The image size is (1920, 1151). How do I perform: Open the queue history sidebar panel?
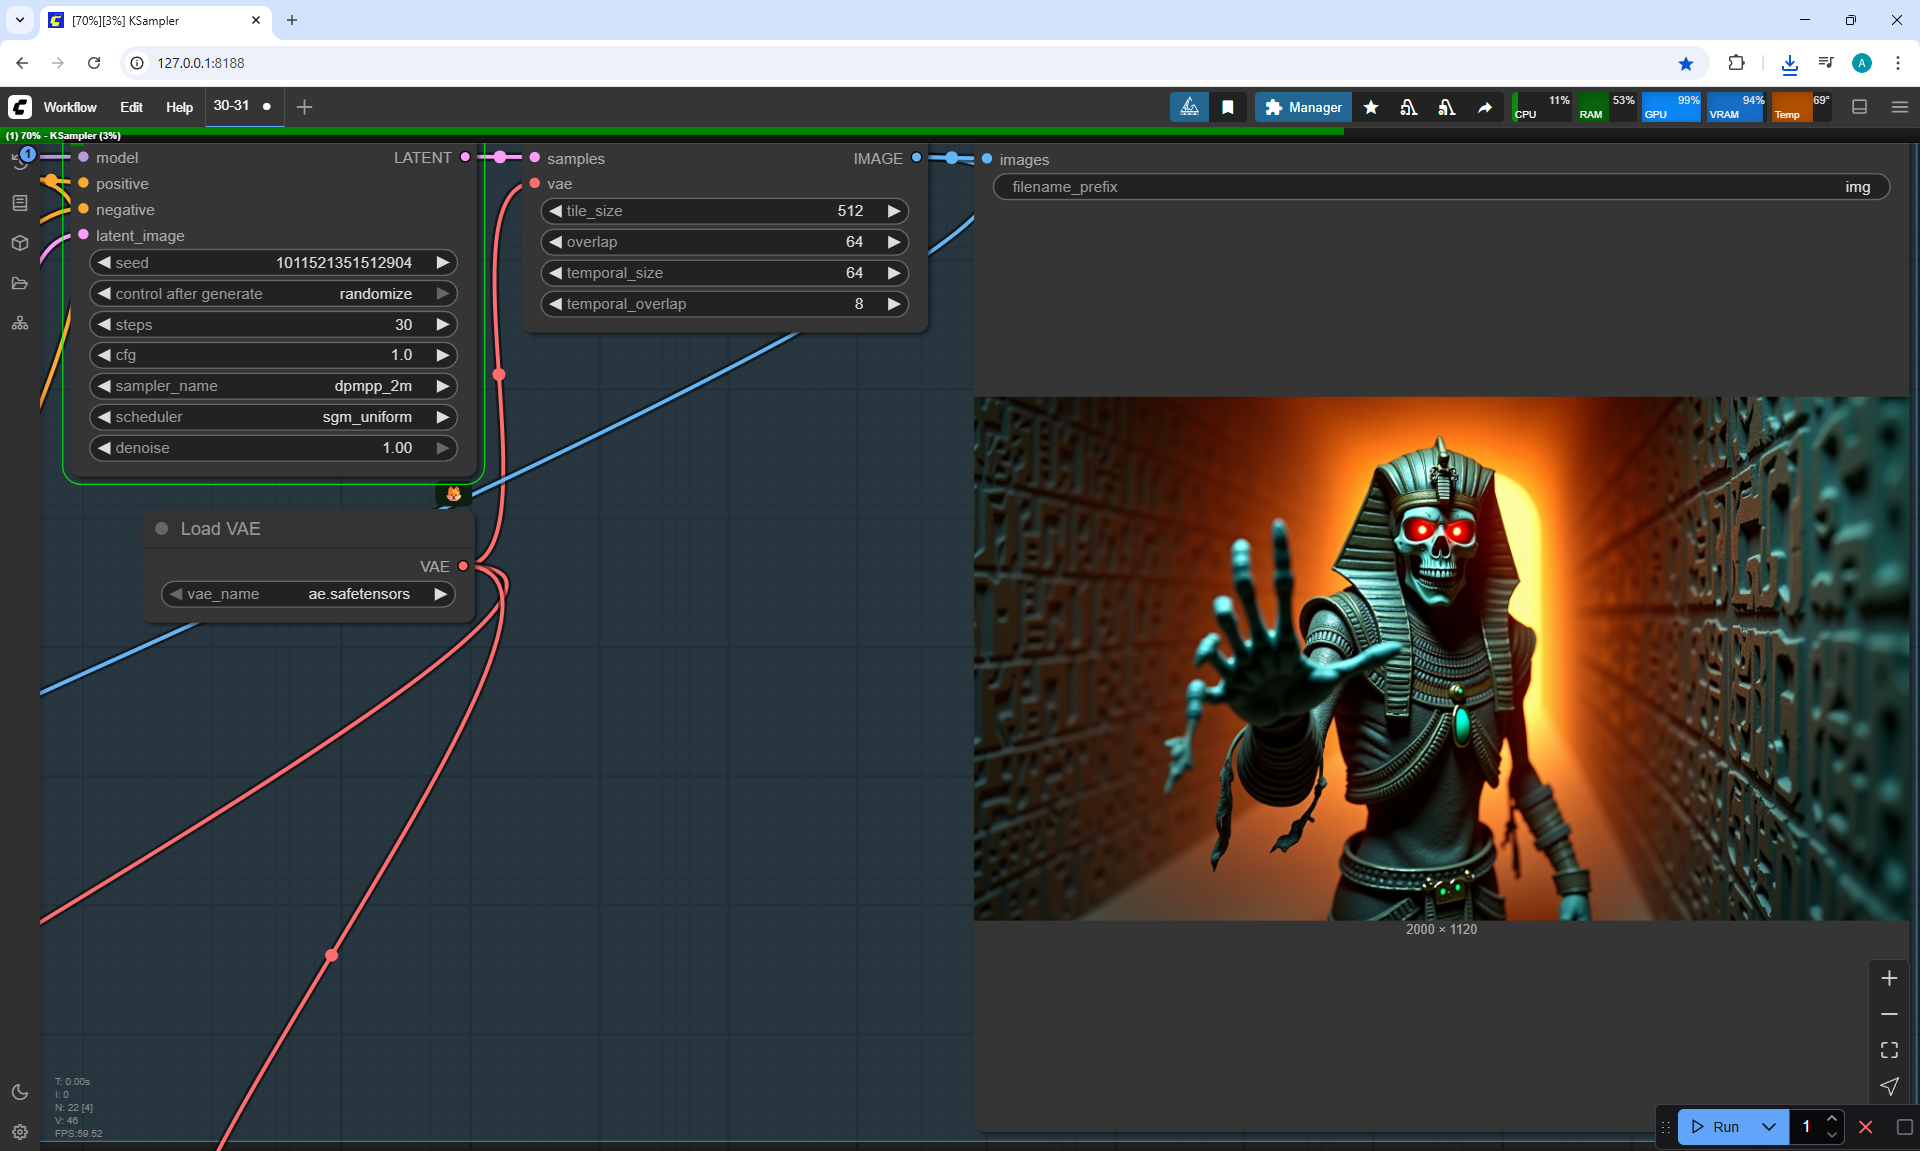(x=20, y=160)
